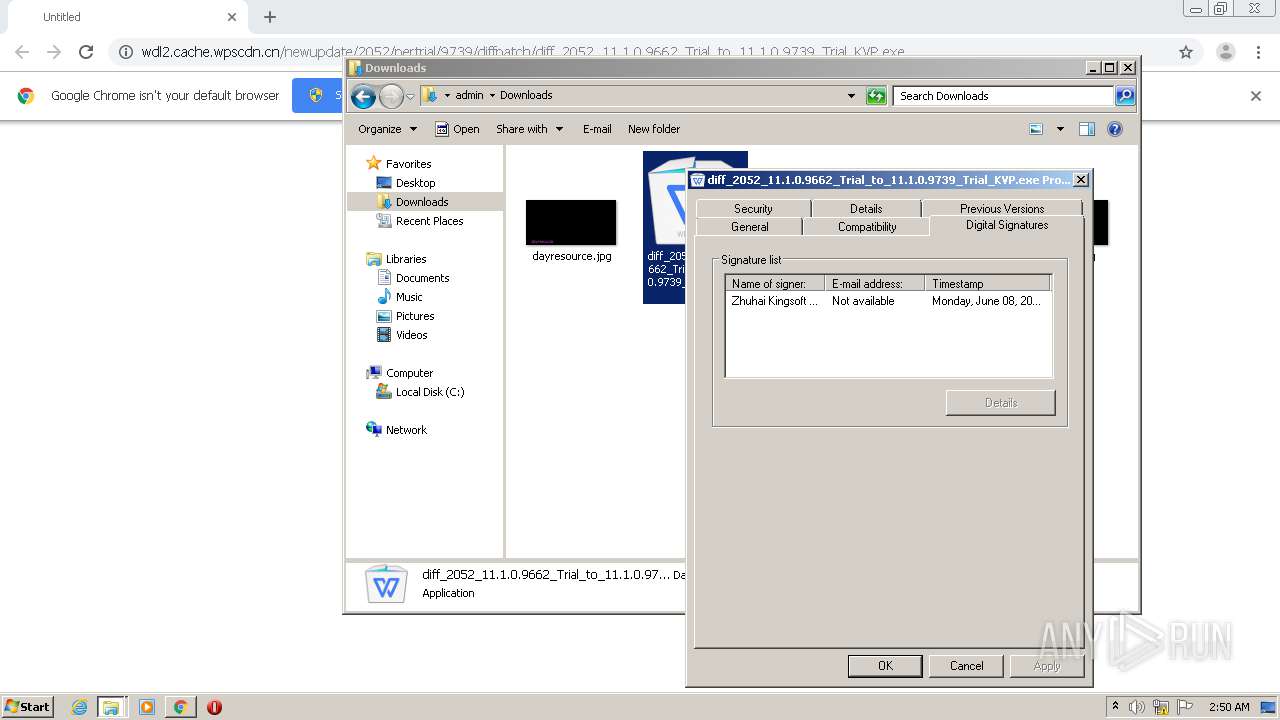This screenshot has height=720, width=1280.
Task: Switch to the Details tab
Action: pyautogui.click(x=866, y=208)
